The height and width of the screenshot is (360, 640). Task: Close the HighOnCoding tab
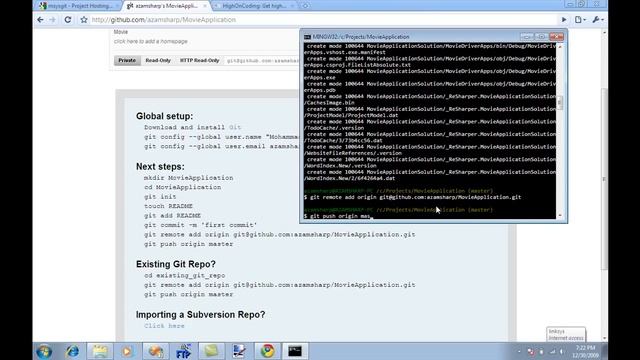point(292,6)
